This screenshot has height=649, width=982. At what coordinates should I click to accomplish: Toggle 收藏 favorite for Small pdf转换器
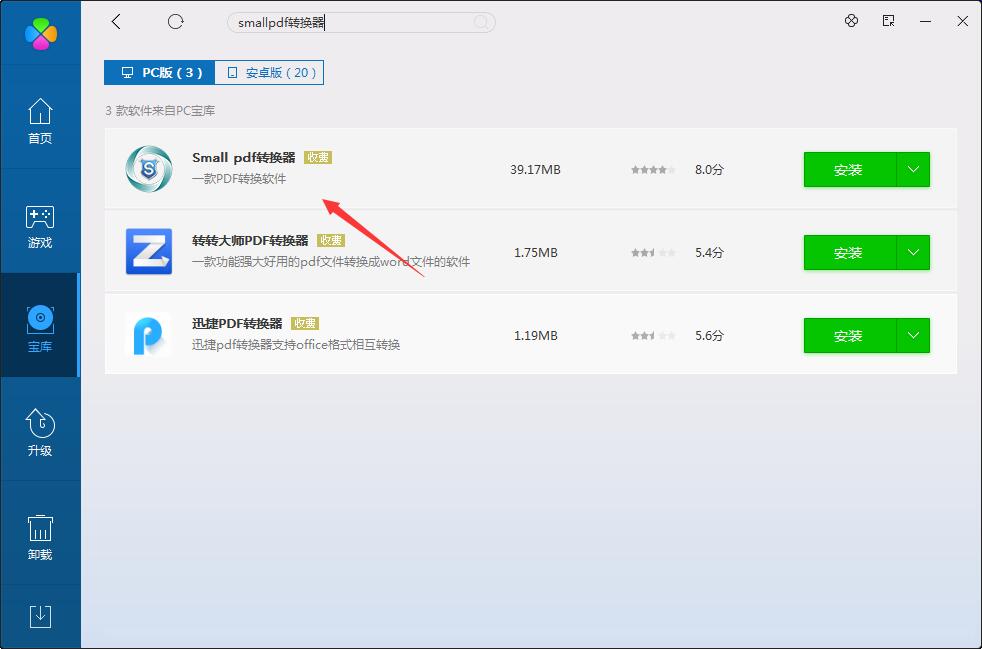point(318,158)
